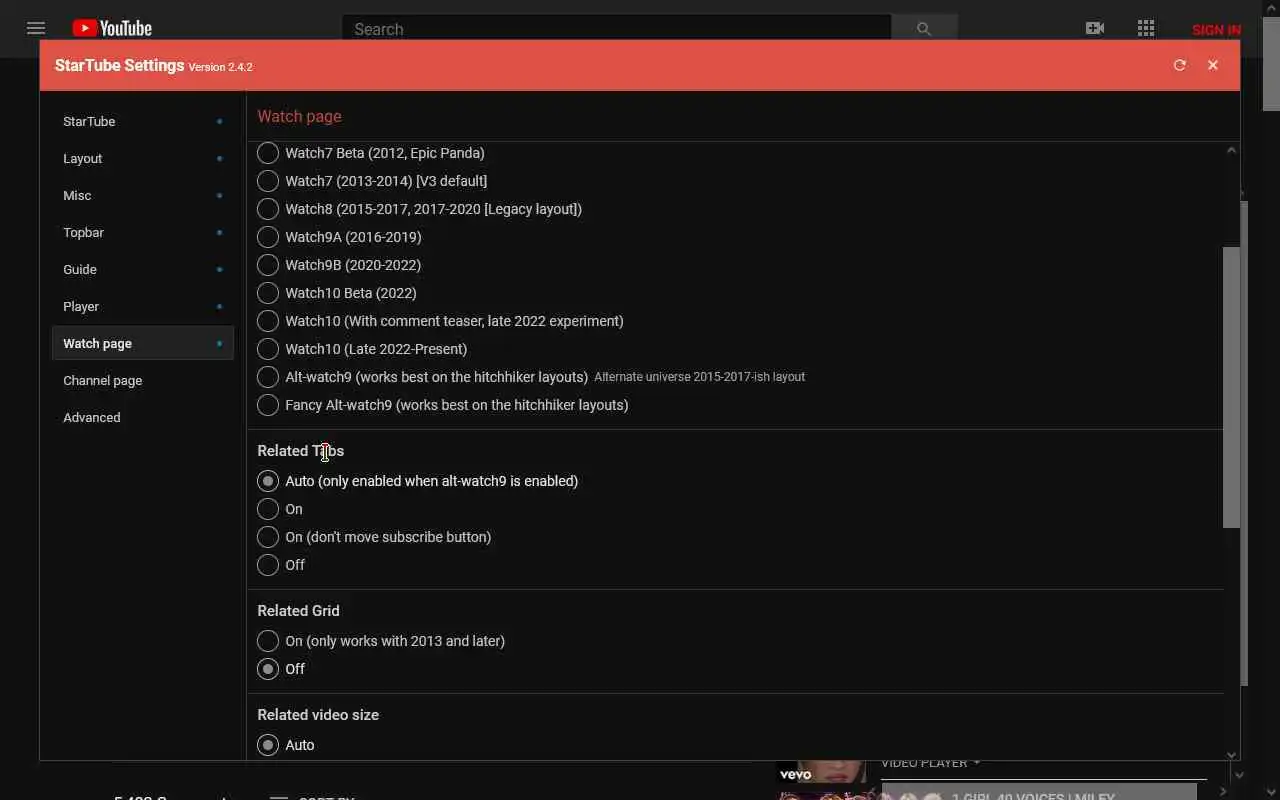
Task: Click the search magnifier button
Action: 924,28
